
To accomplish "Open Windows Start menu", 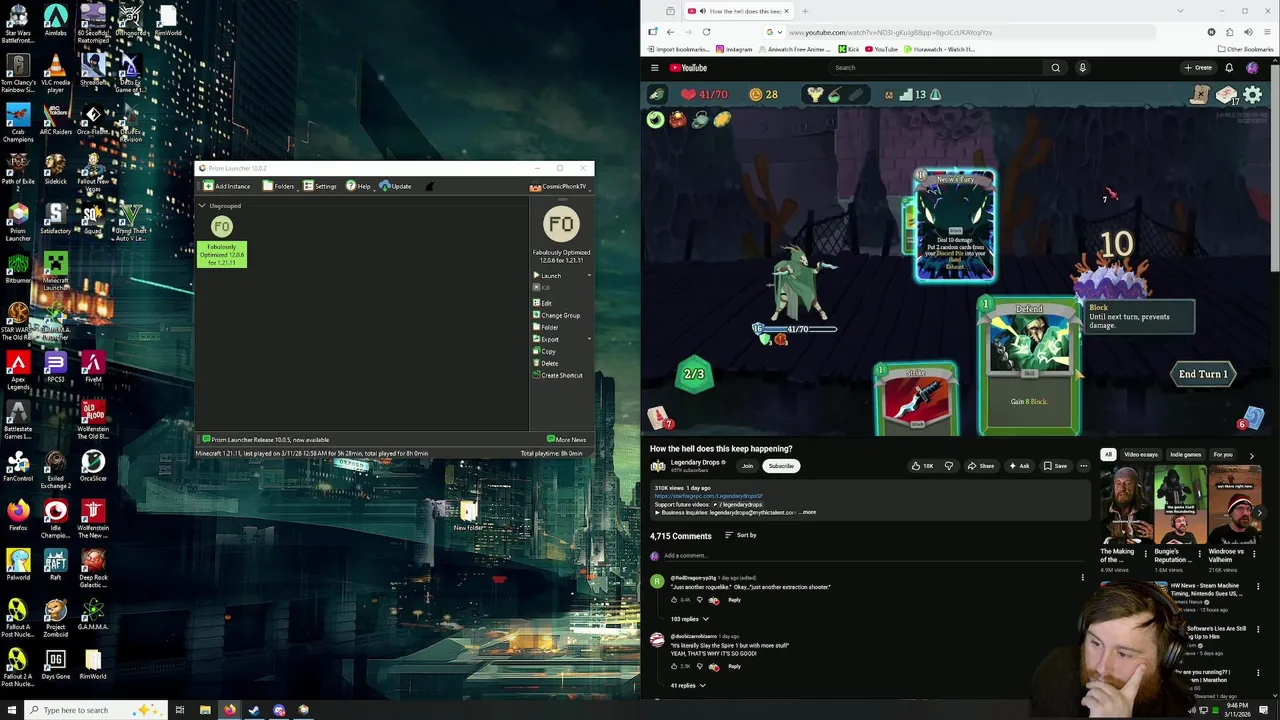I will (x=12, y=710).
